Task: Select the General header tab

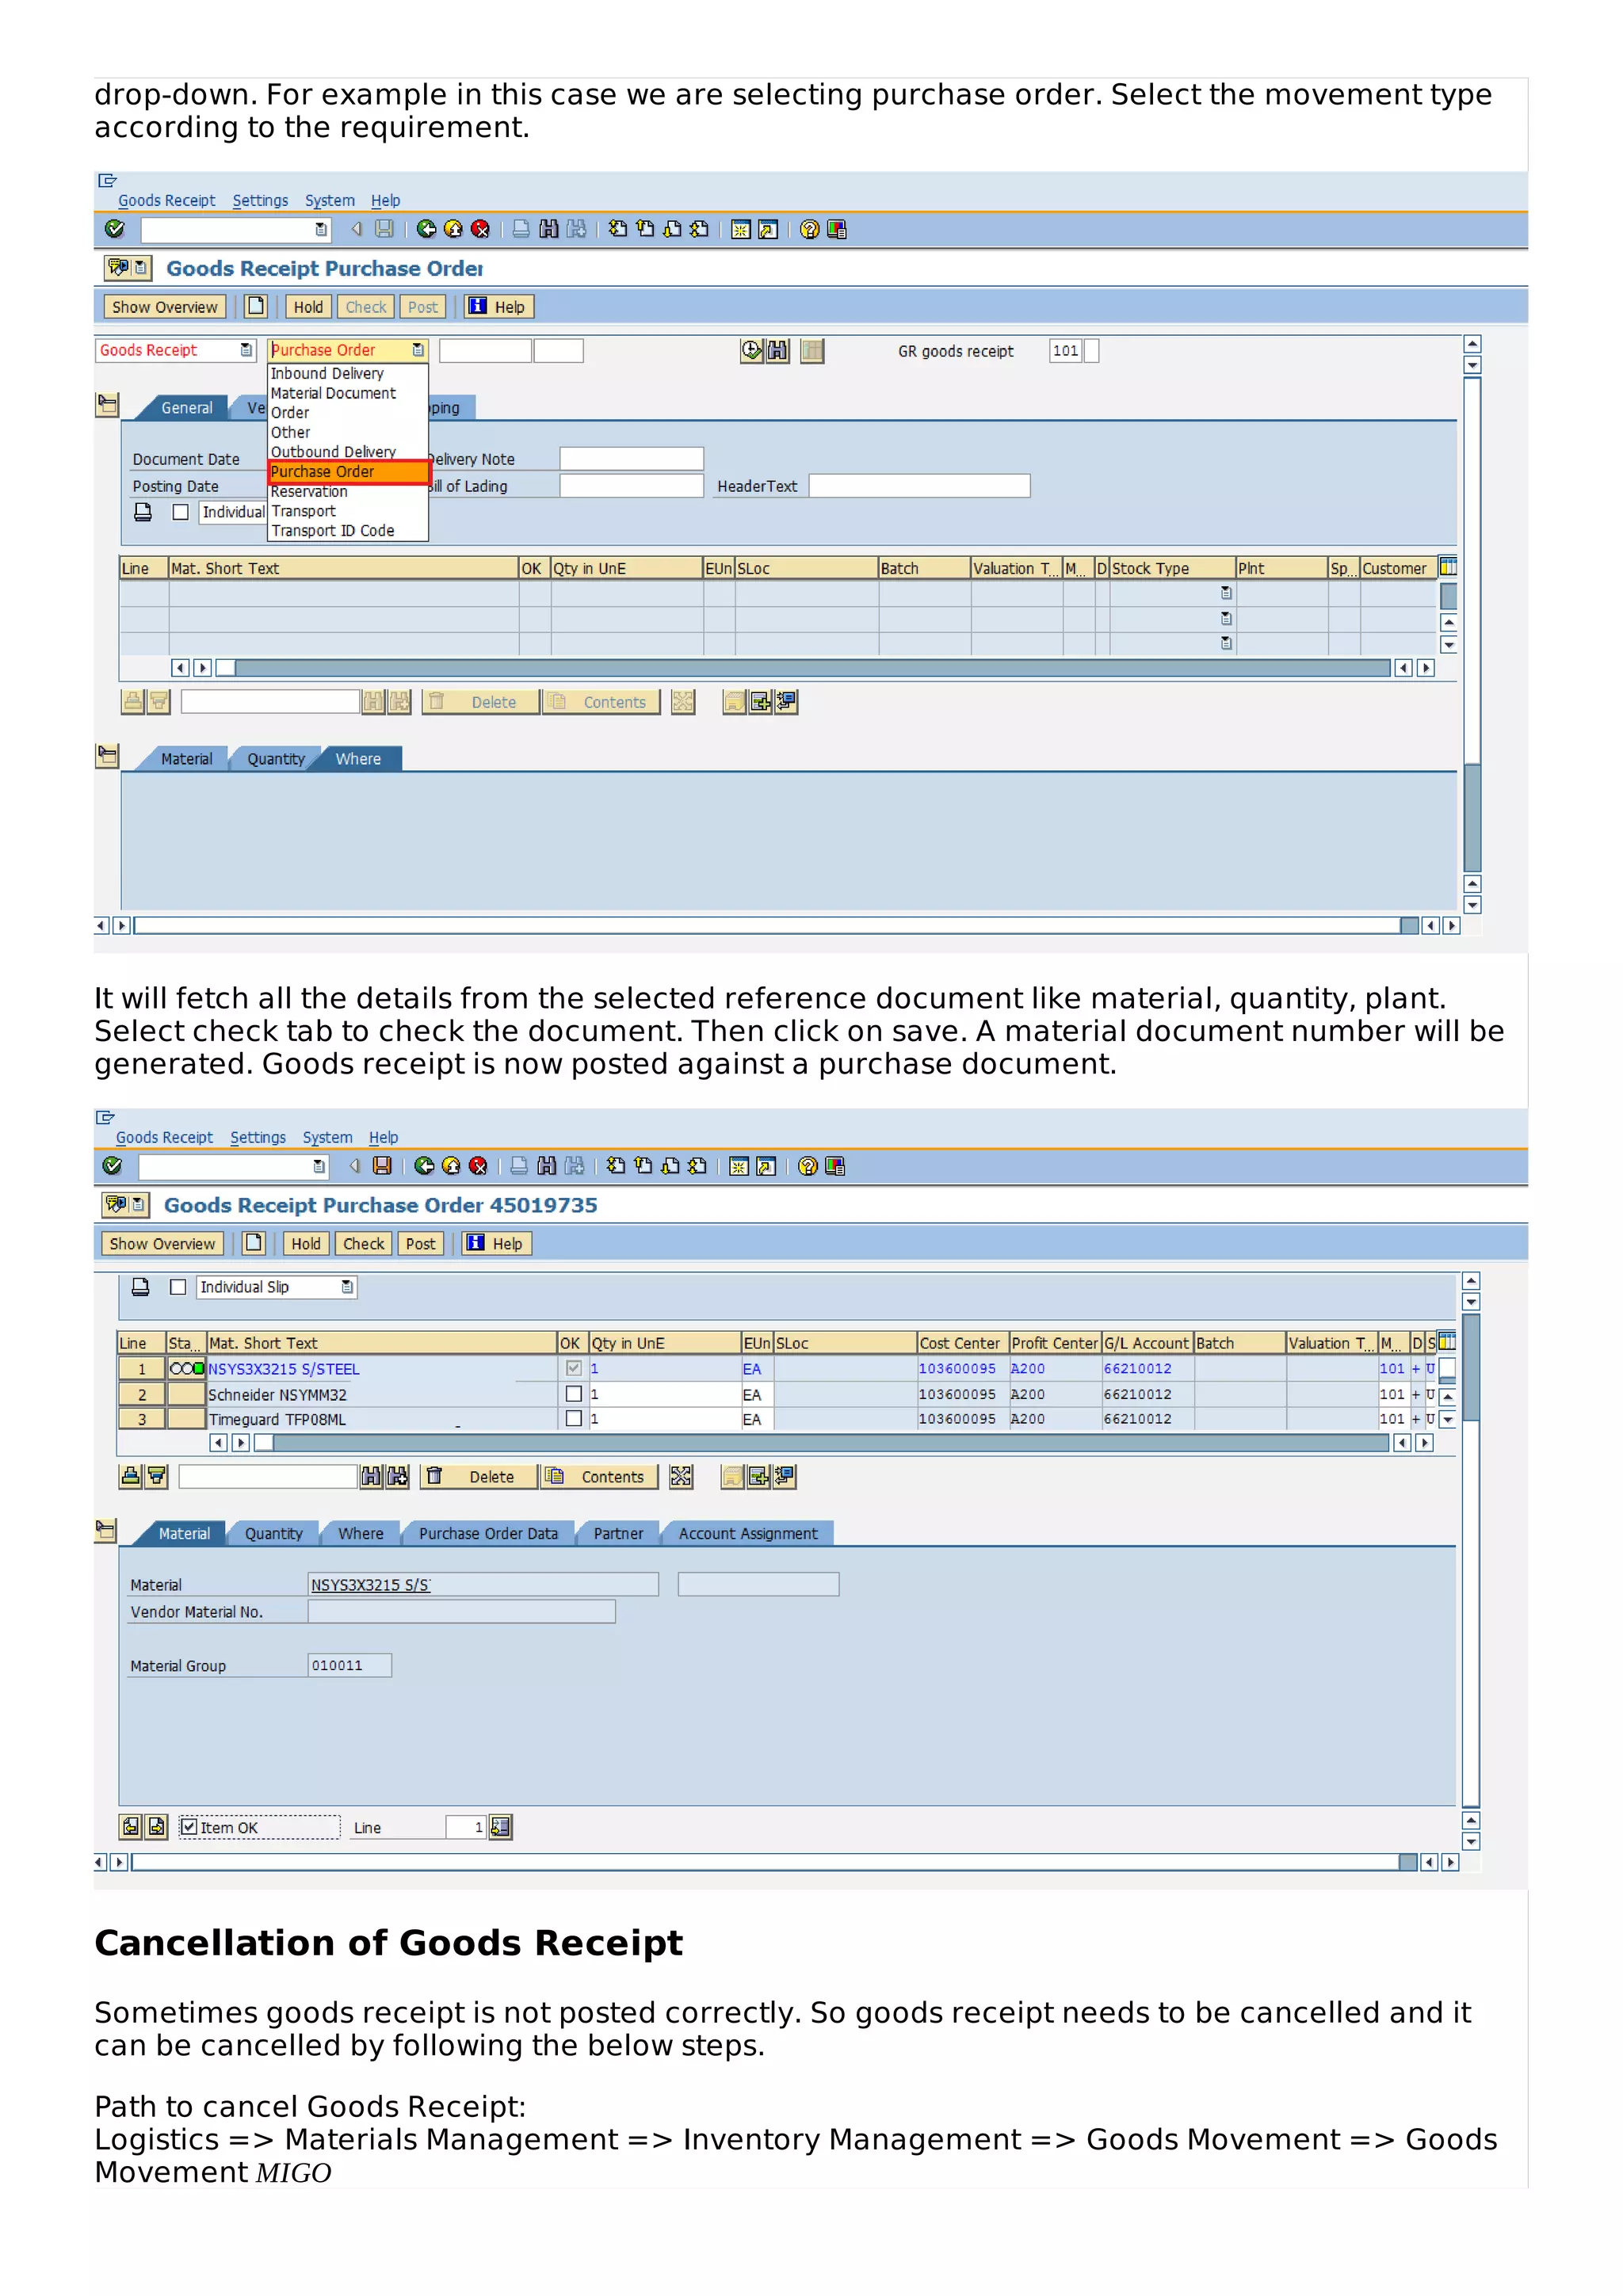Action: tap(187, 408)
